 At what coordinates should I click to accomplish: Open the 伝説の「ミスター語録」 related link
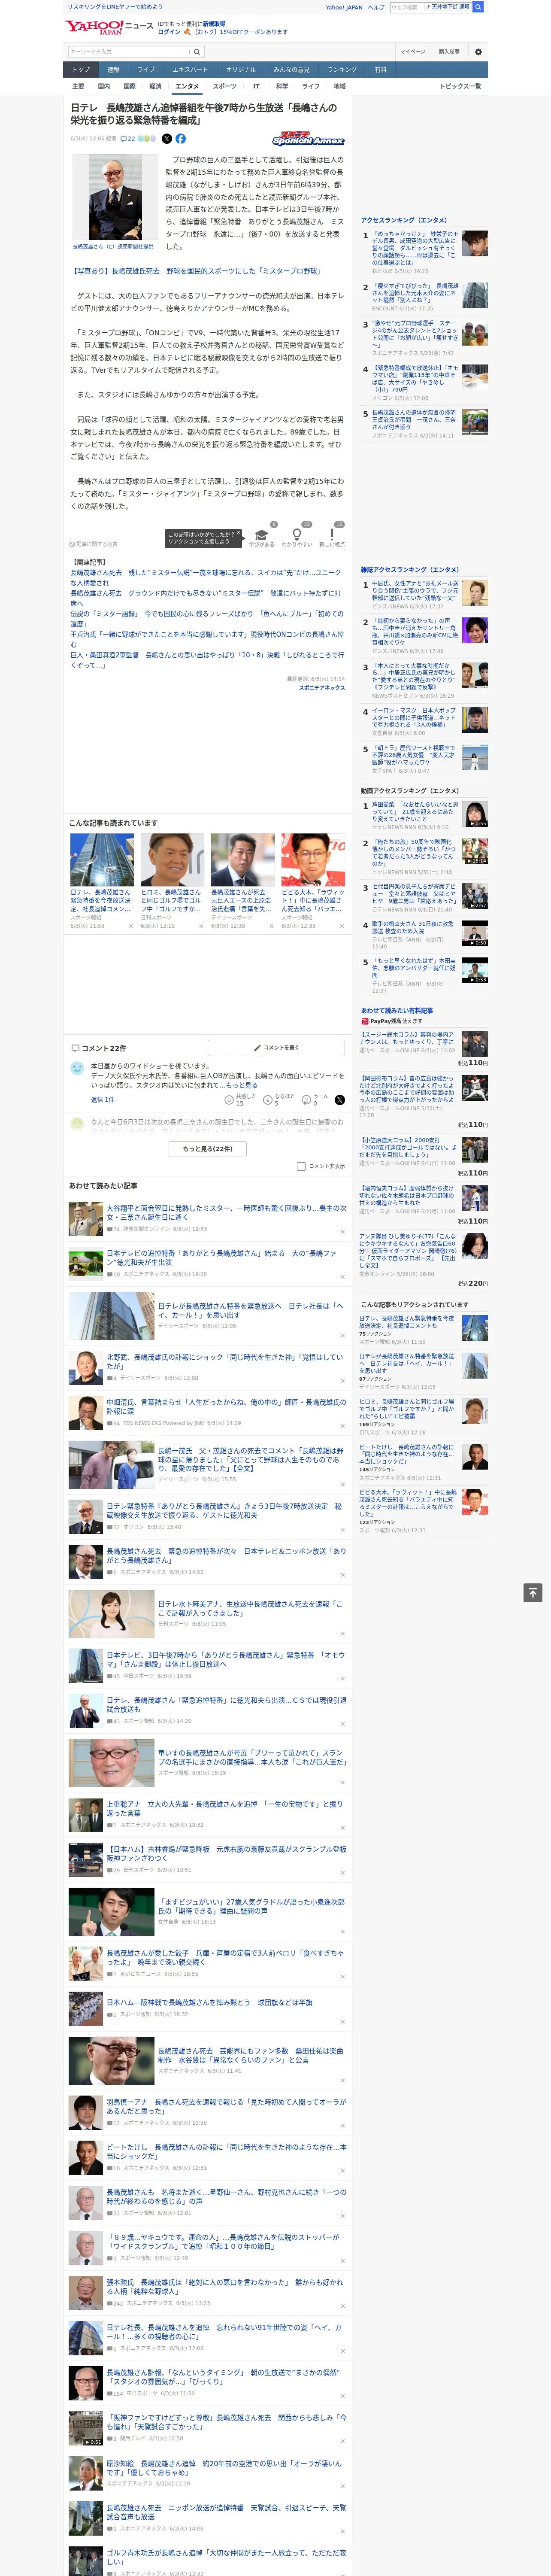(x=207, y=619)
